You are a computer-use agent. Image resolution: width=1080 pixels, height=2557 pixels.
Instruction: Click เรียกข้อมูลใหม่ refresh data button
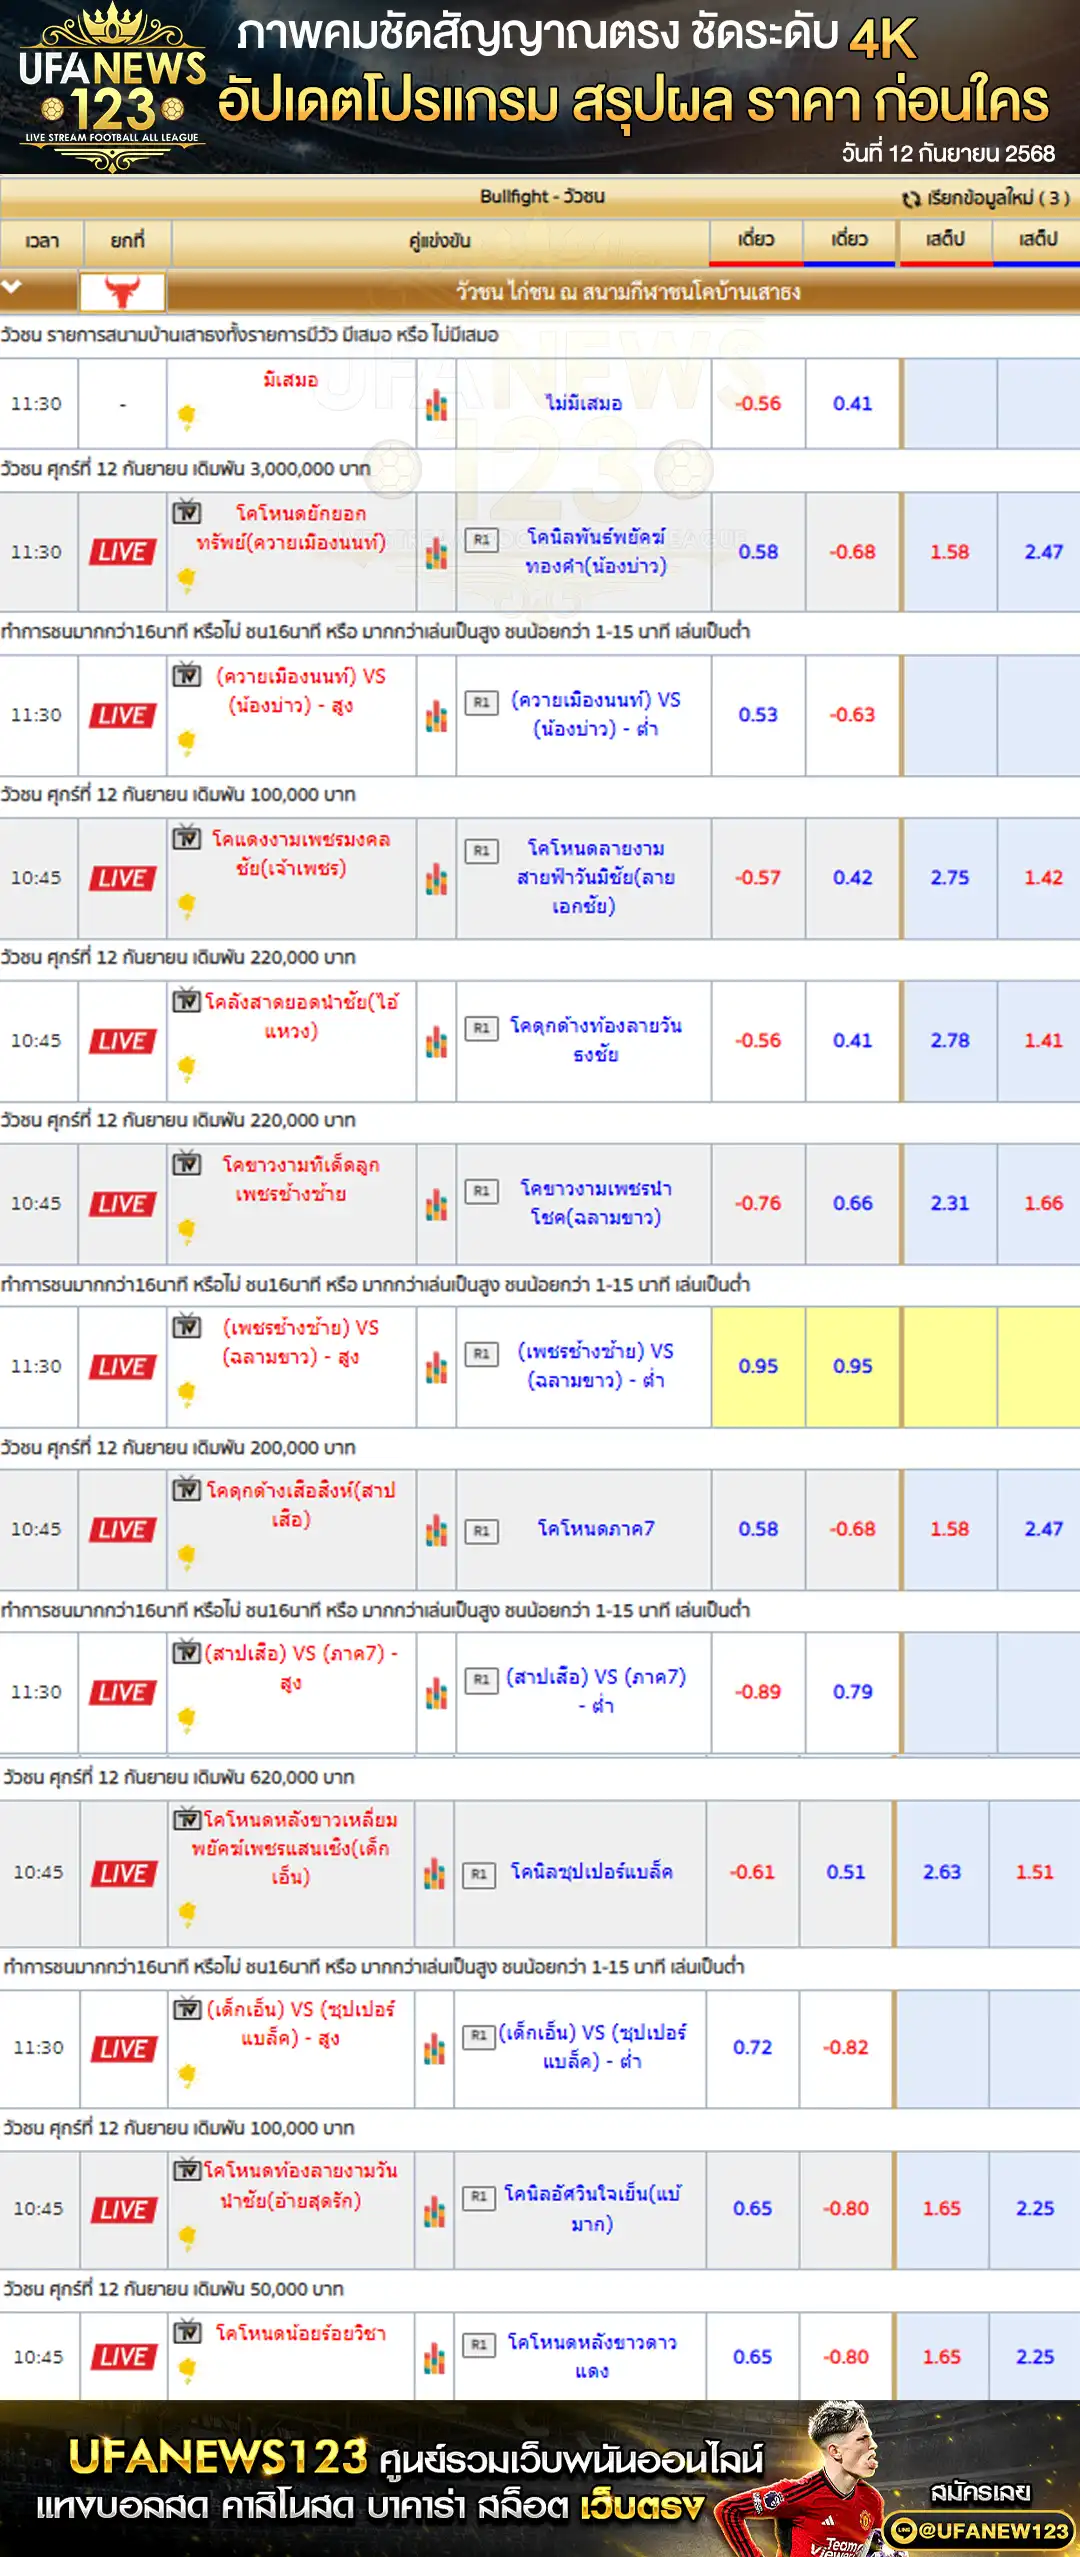(986, 198)
